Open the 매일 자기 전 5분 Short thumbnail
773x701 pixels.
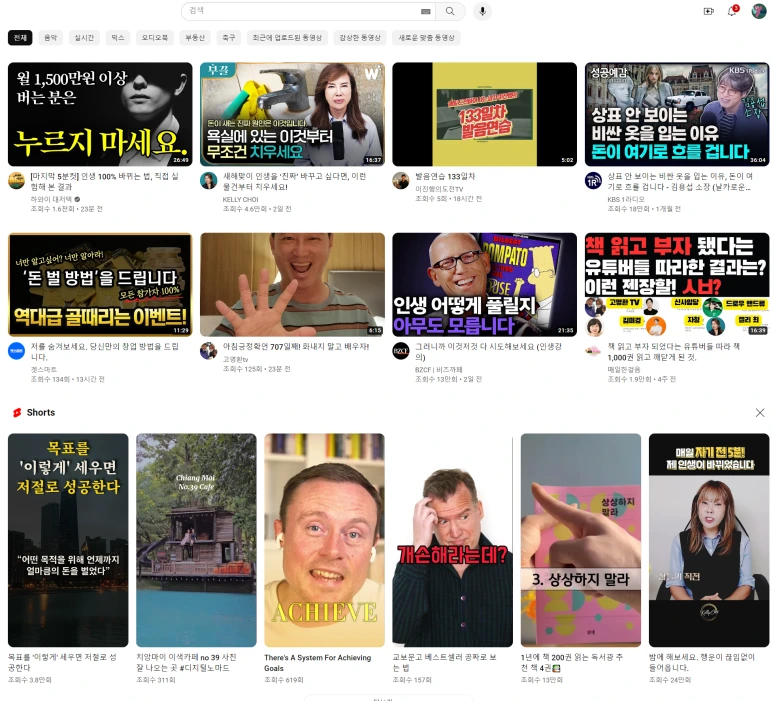(709, 540)
